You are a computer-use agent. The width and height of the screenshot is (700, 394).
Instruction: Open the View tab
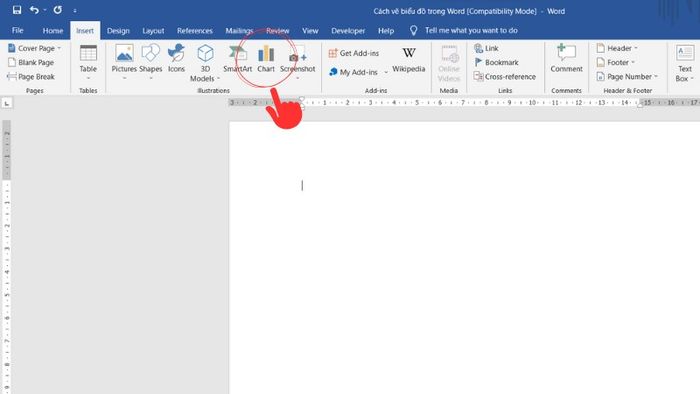point(310,31)
